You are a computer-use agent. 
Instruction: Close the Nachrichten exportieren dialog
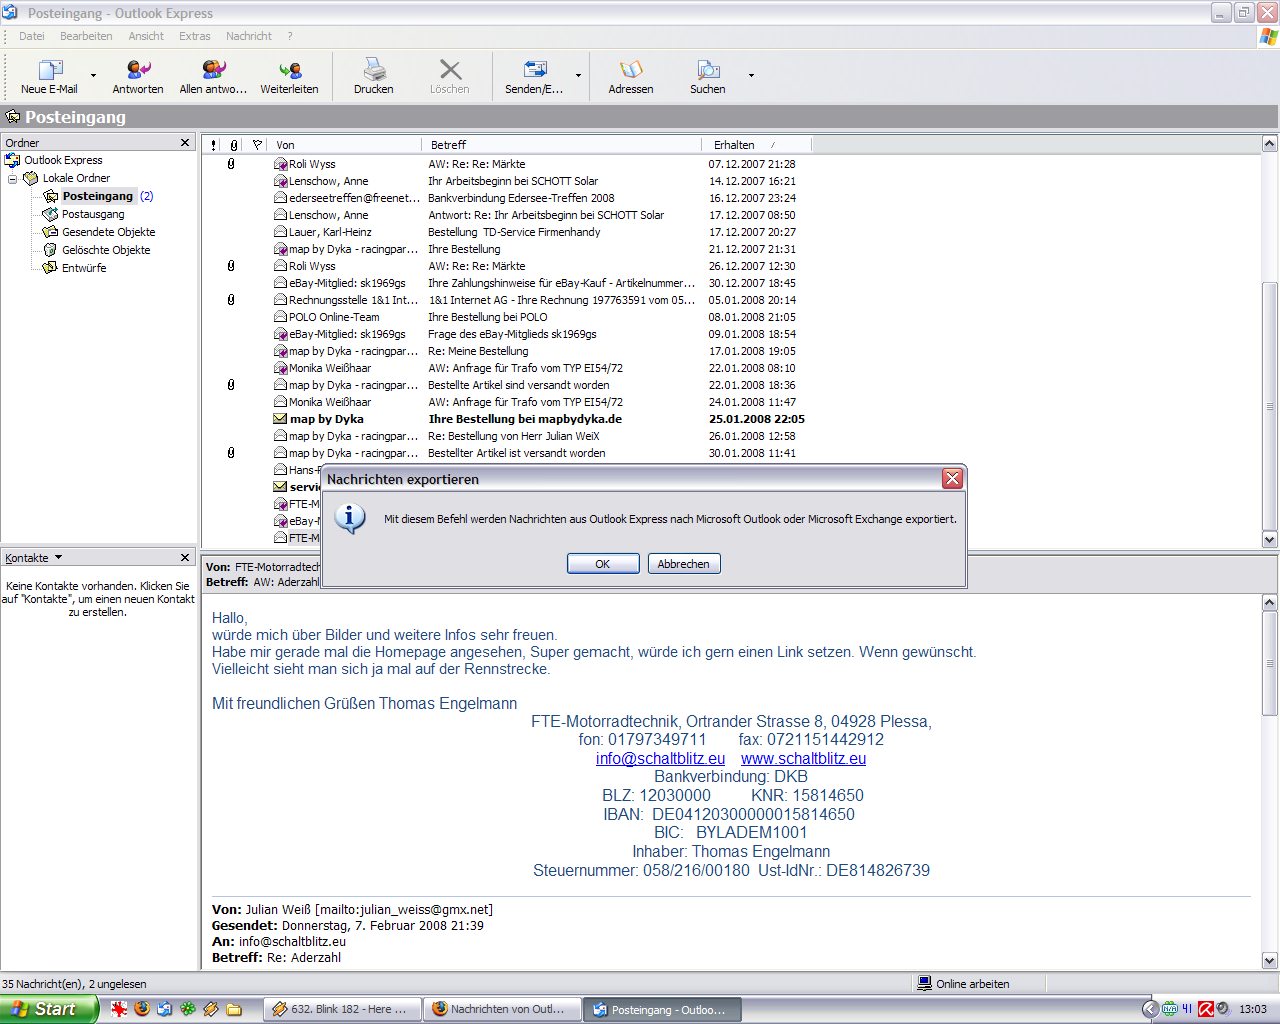tap(952, 479)
